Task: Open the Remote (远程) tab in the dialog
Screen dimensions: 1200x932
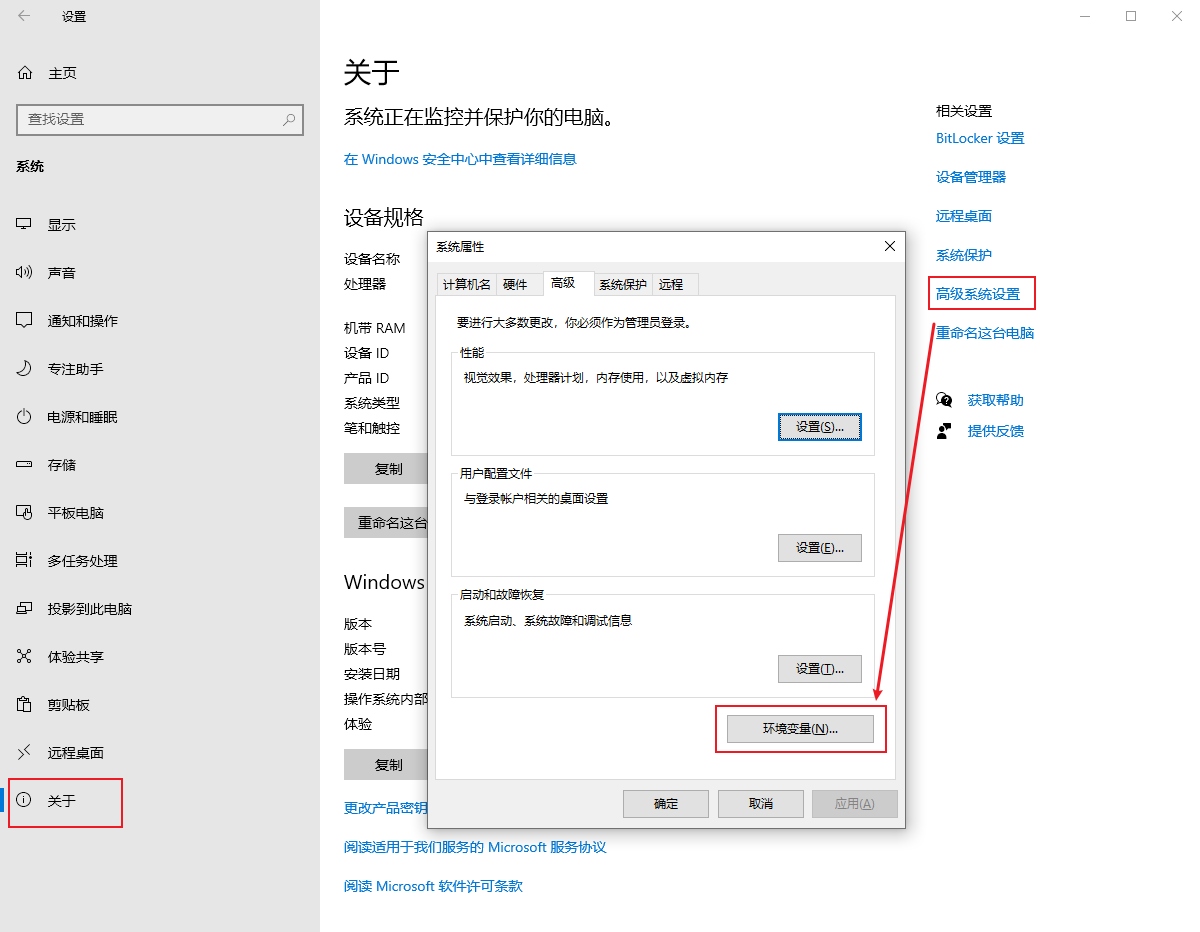Action: (x=671, y=285)
